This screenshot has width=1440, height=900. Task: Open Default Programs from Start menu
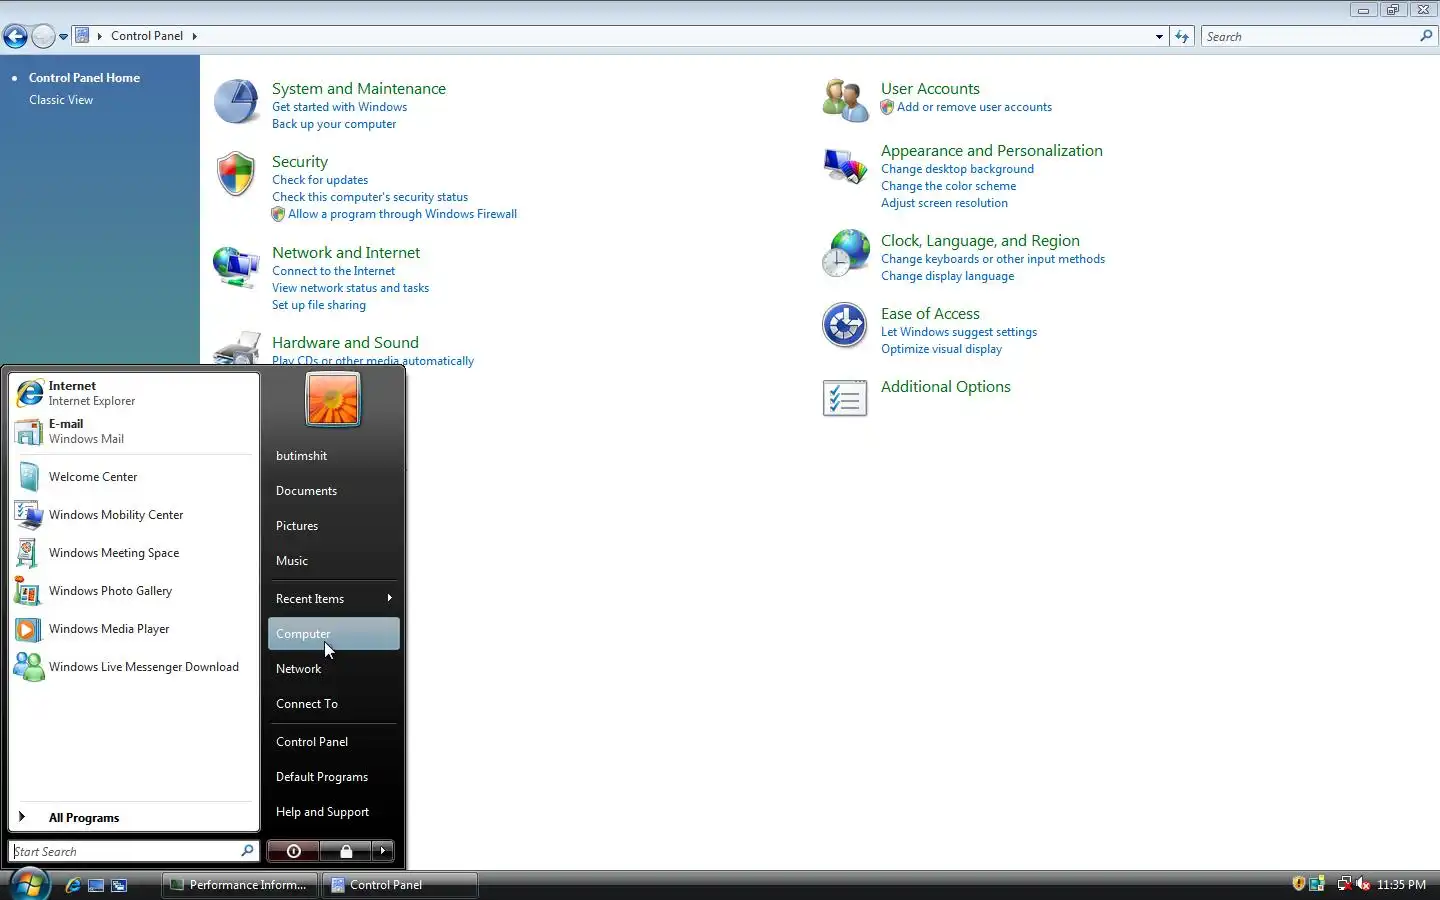coord(333,777)
